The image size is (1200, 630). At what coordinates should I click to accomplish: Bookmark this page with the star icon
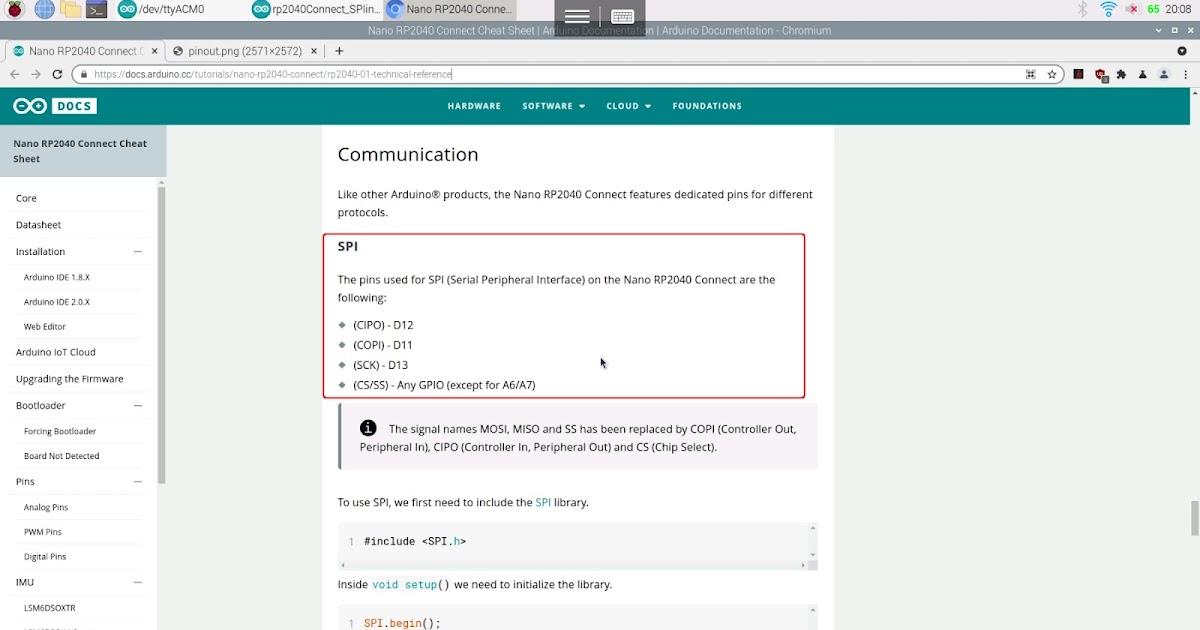click(x=1051, y=74)
